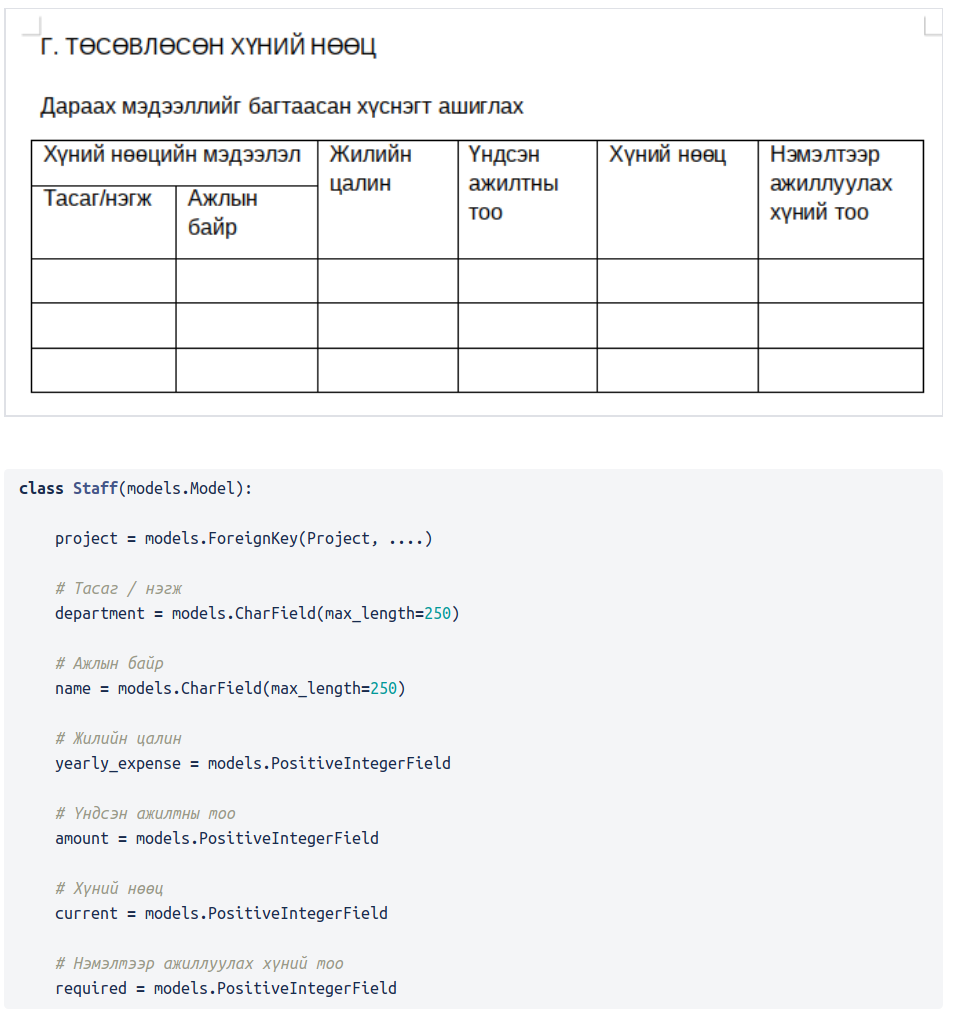Screen dimensions: 954x1023
Task: Click the "Тасаг/нэгж" table header cell
Action: point(98,199)
